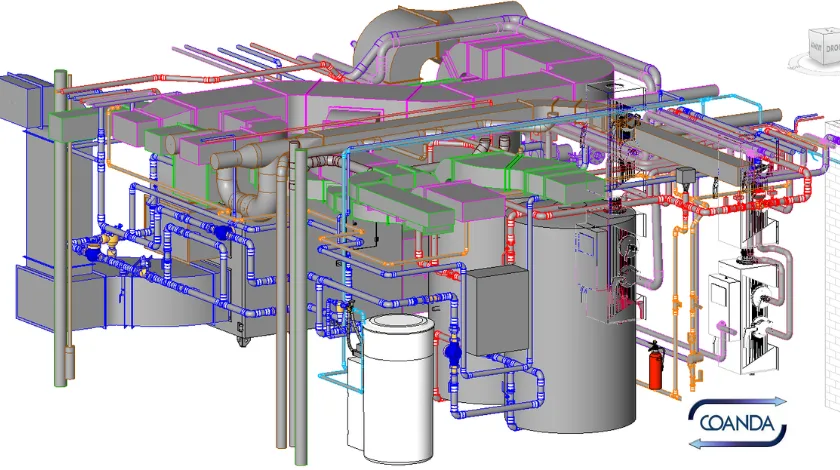This screenshot has height=470, width=840.
Task: Select the grey rectangular panel box on the tank
Action: 498,311
